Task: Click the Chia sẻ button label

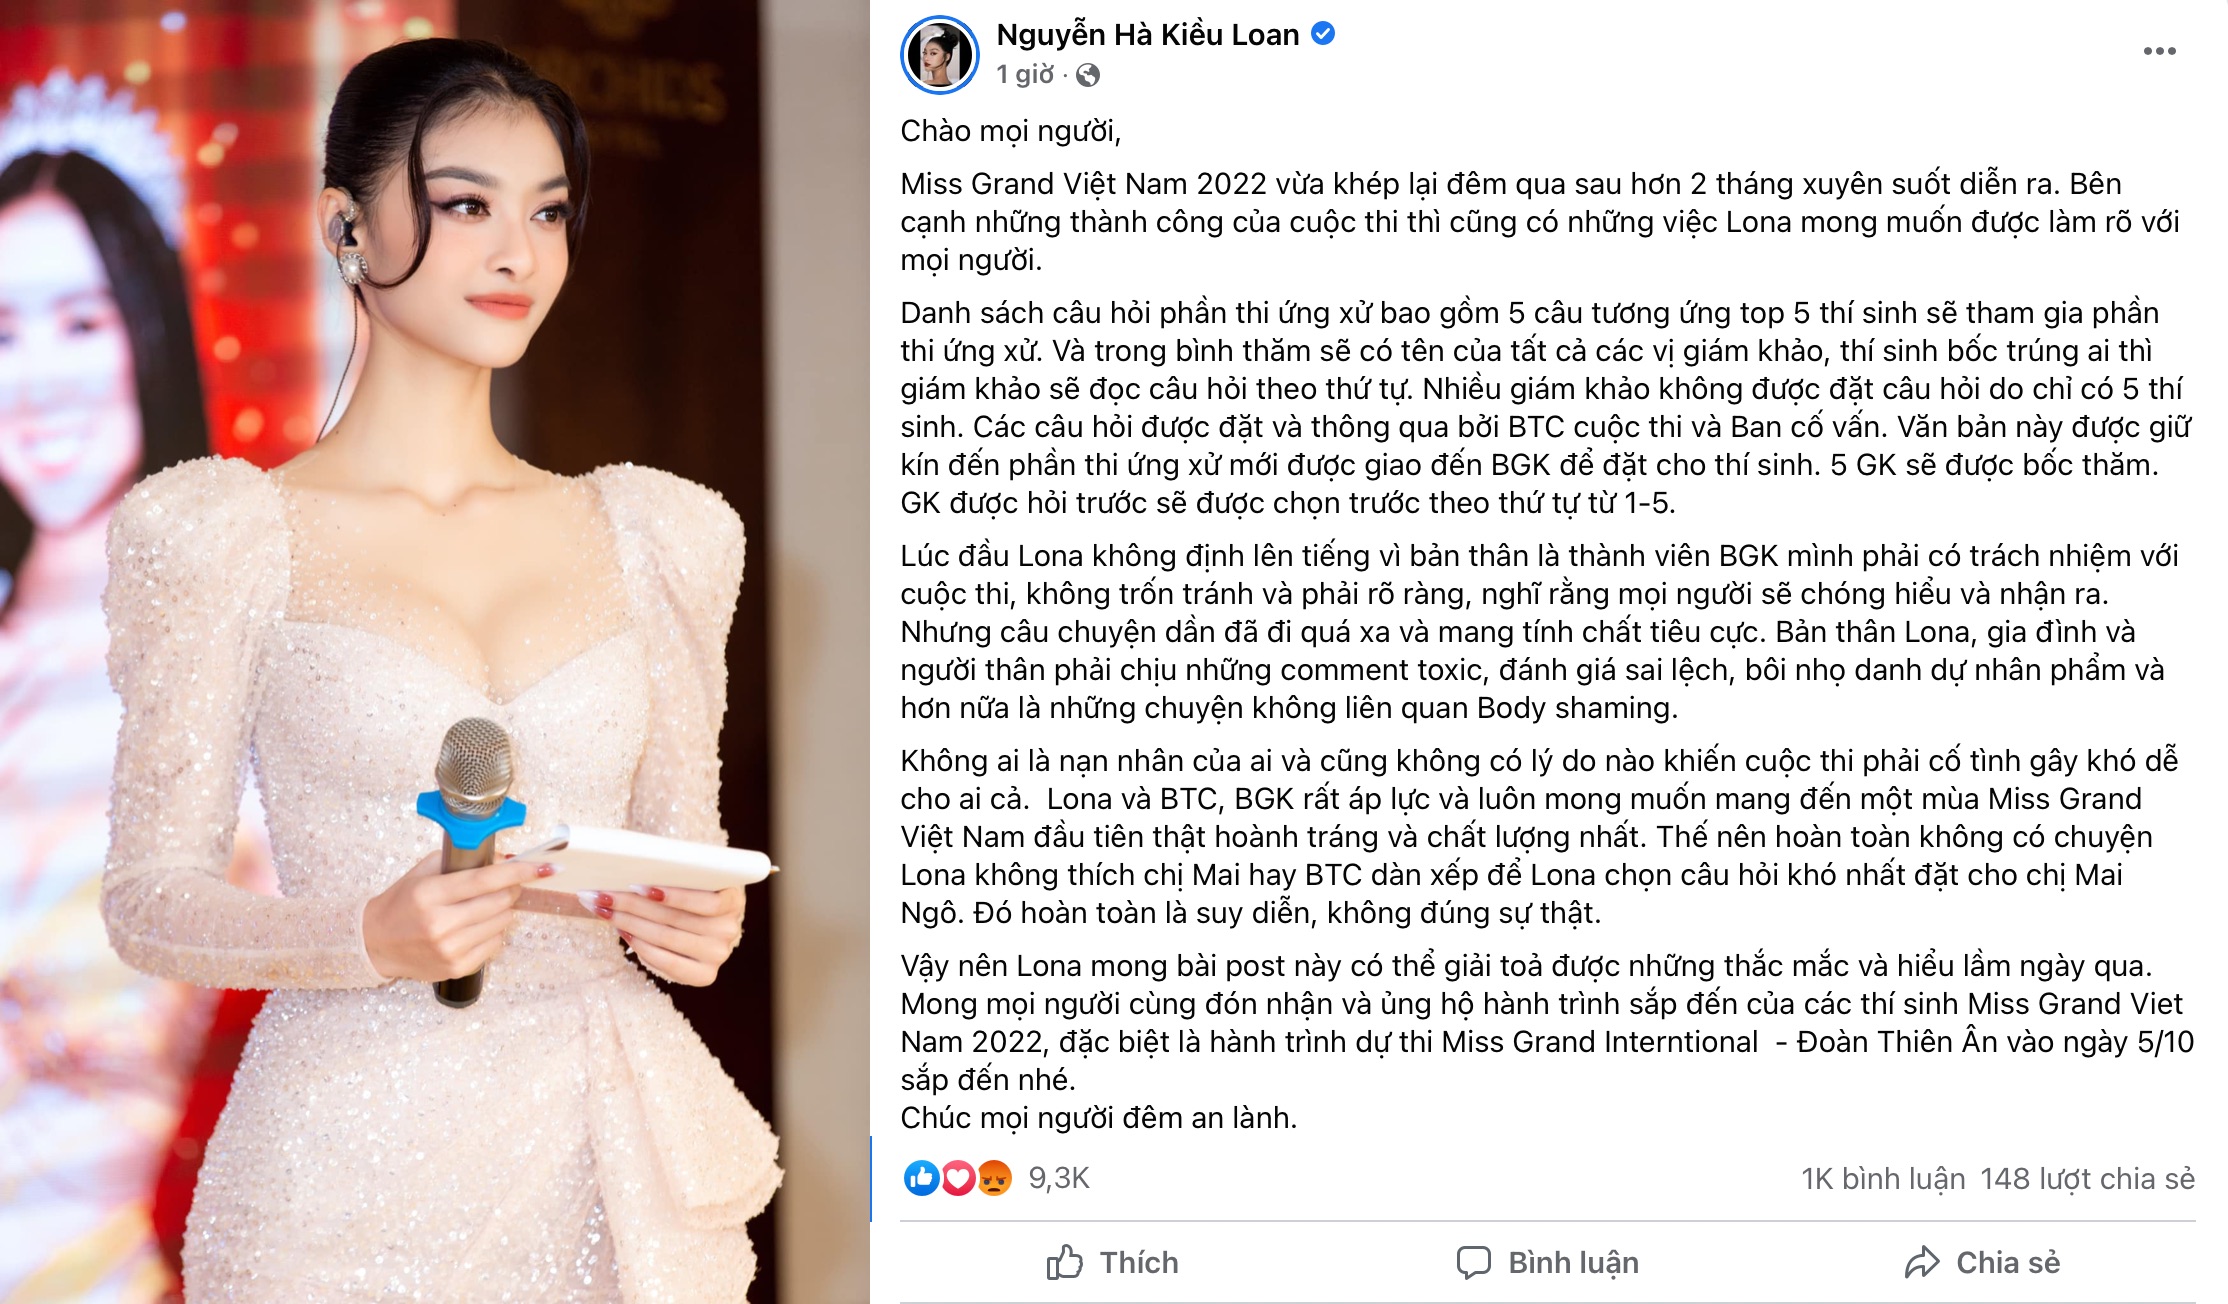Action: (2008, 1263)
